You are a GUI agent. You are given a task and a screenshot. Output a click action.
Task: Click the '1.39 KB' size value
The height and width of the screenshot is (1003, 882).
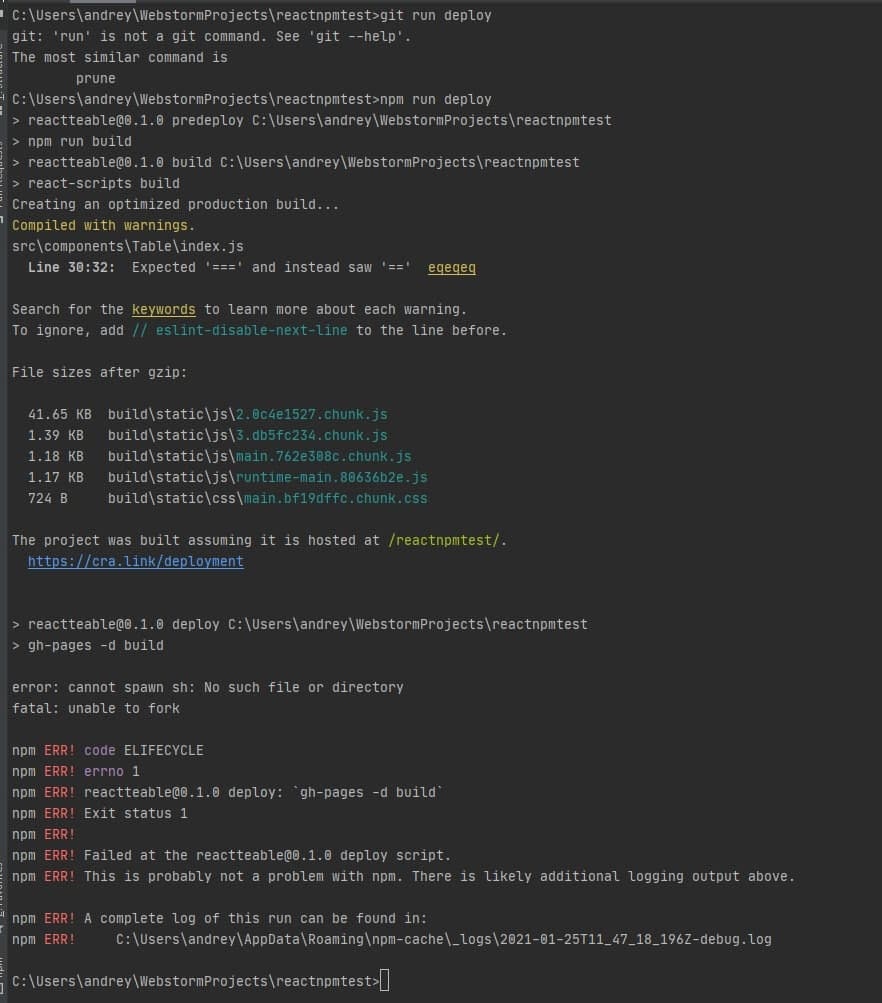56,436
